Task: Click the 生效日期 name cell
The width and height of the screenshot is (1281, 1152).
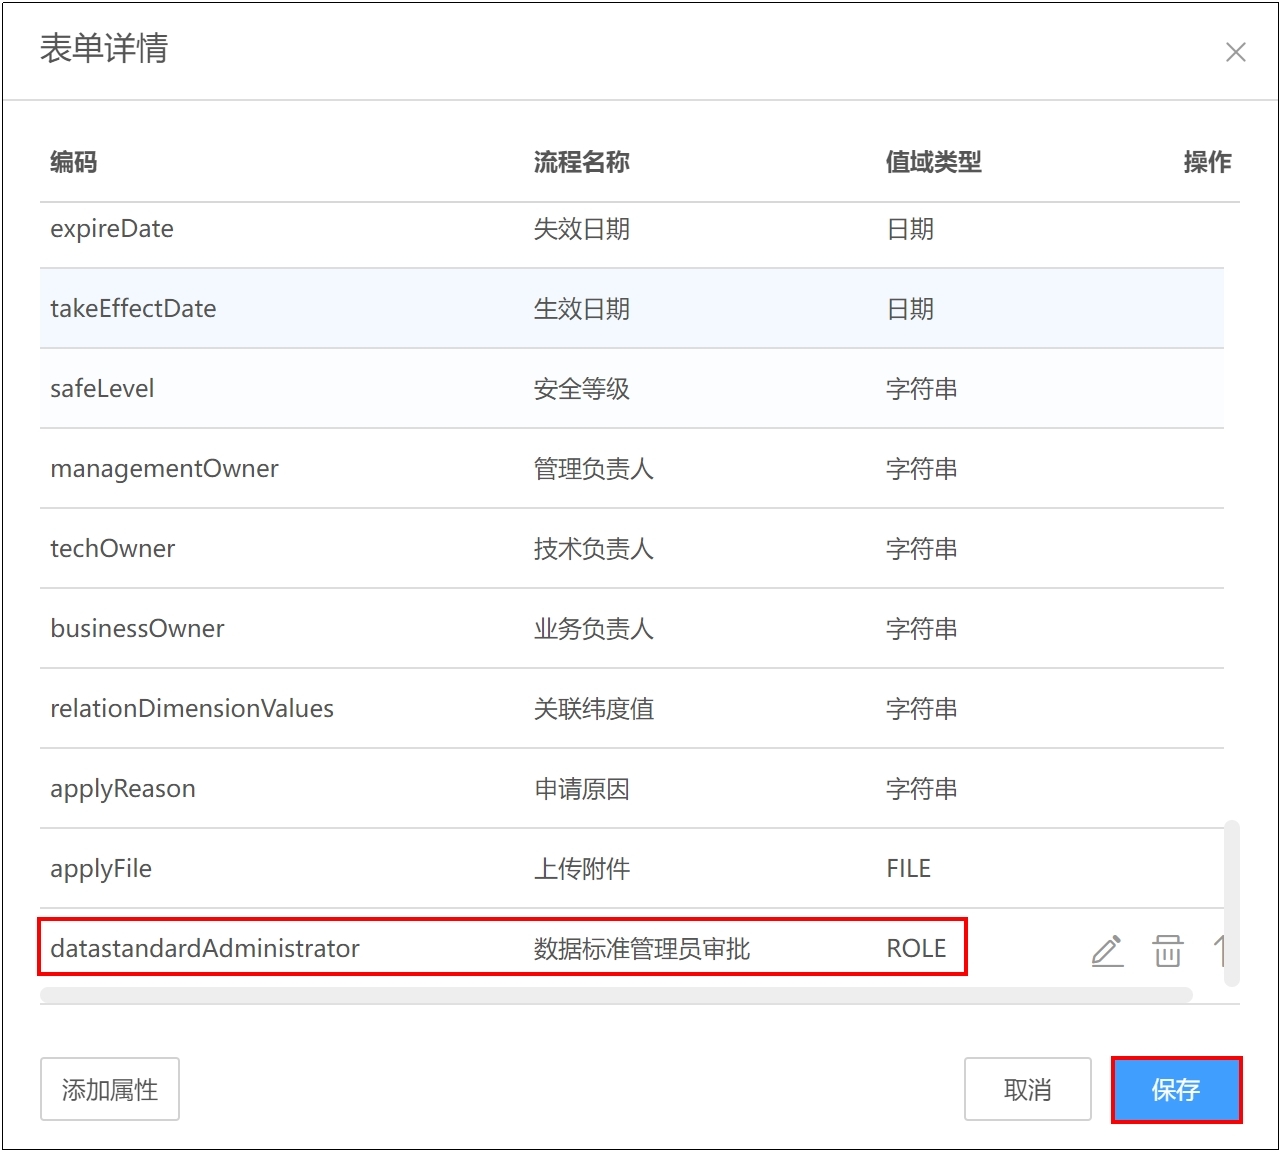Action: 582,309
